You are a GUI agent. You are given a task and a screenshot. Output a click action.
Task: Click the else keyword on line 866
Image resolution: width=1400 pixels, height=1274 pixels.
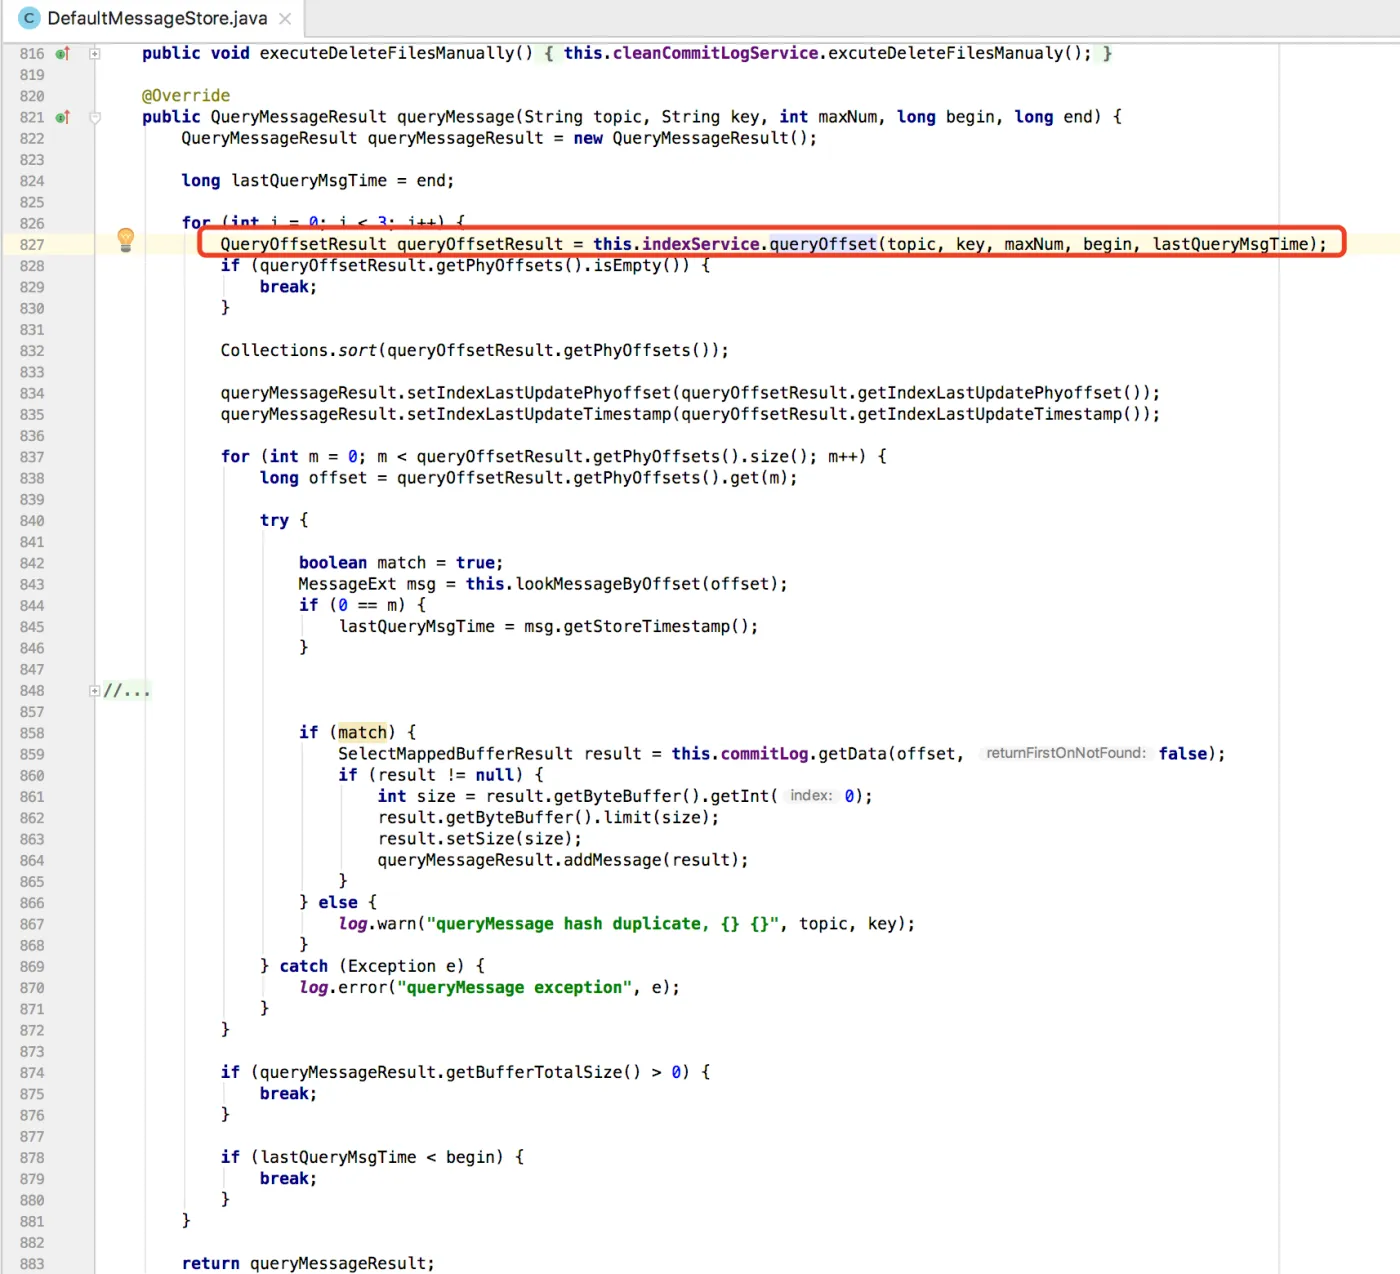point(338,902)
